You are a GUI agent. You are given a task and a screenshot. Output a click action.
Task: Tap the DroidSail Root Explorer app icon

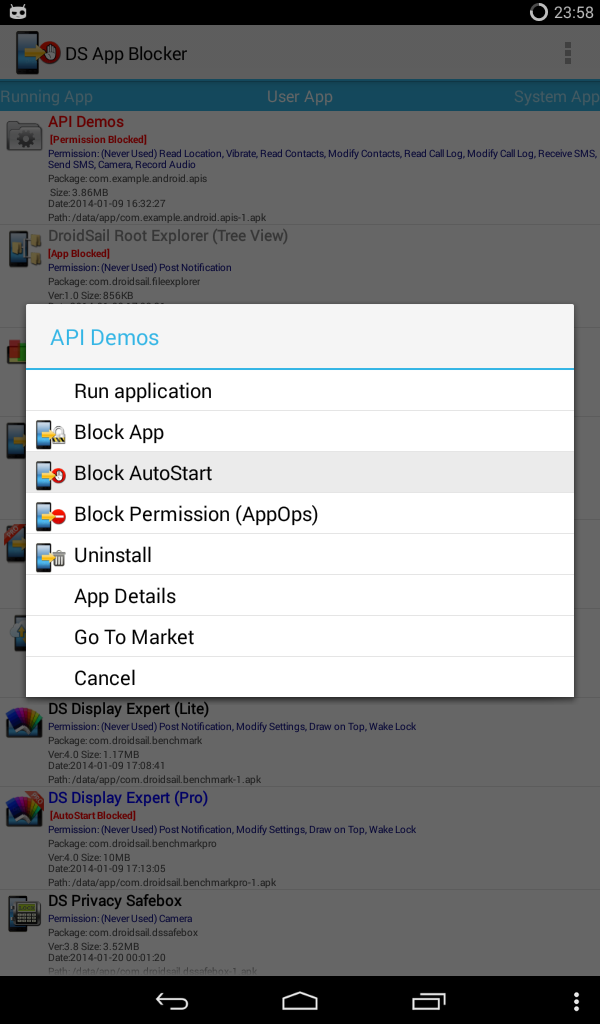(24, 248)
